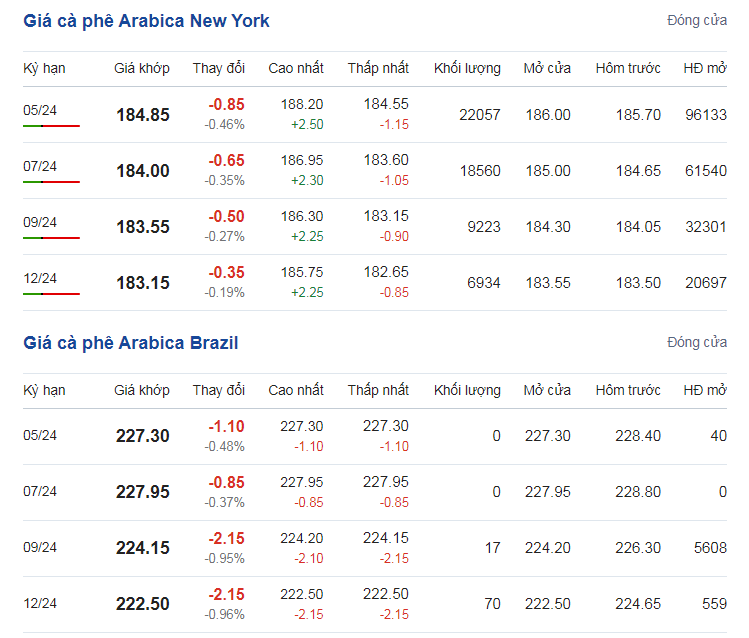This screenshot has width=749, height=638.
Task: Click the HĐ mở header in Brazil table
Action: click(x=705, y=390)
